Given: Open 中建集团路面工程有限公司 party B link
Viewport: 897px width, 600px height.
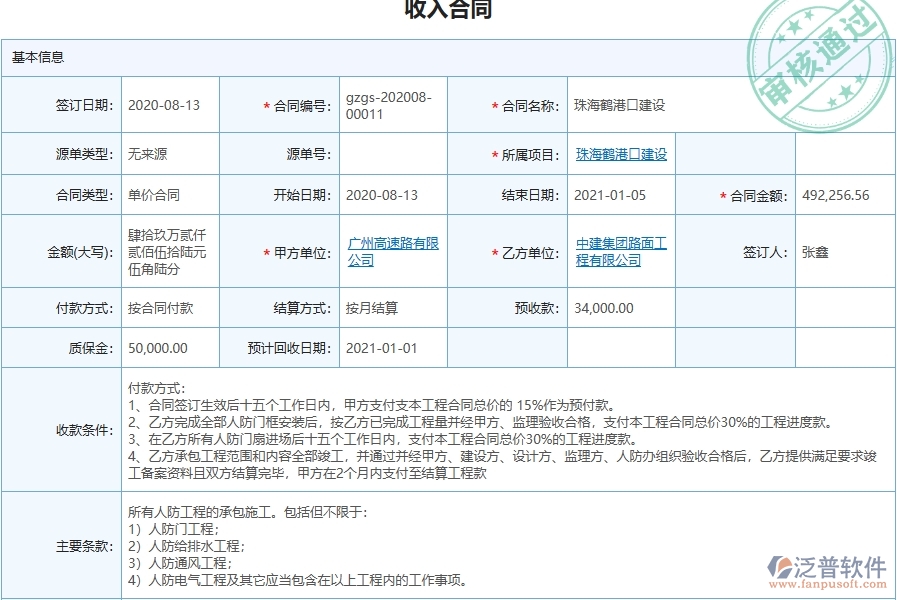Looking at the screenshot, I should pyautogui.click(x=620, y=250).
